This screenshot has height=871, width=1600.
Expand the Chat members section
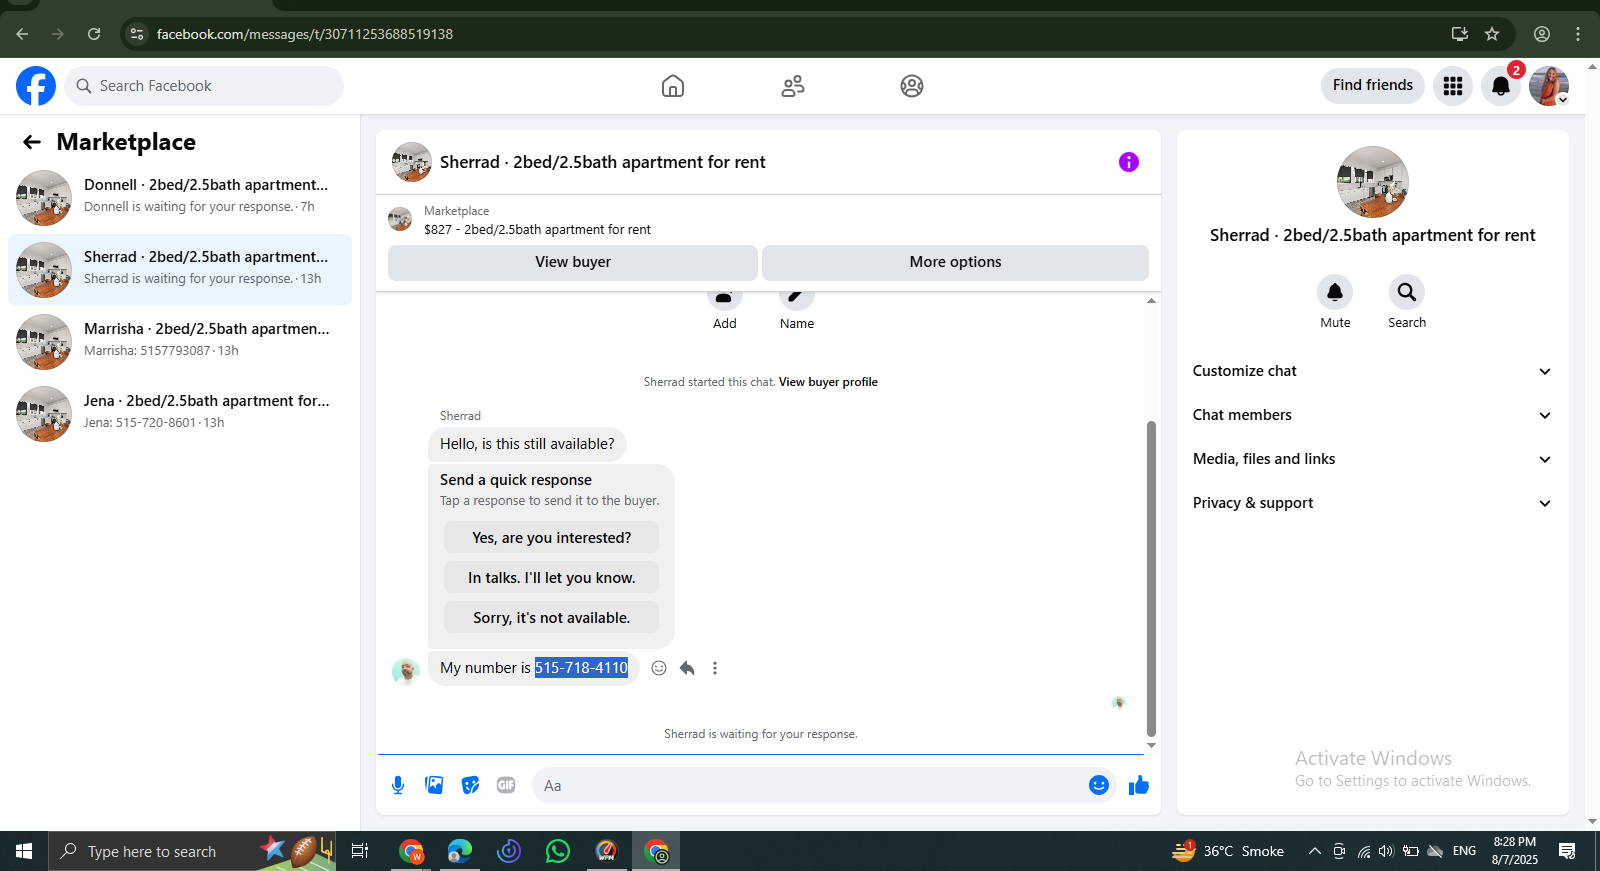pos(1372,415)
